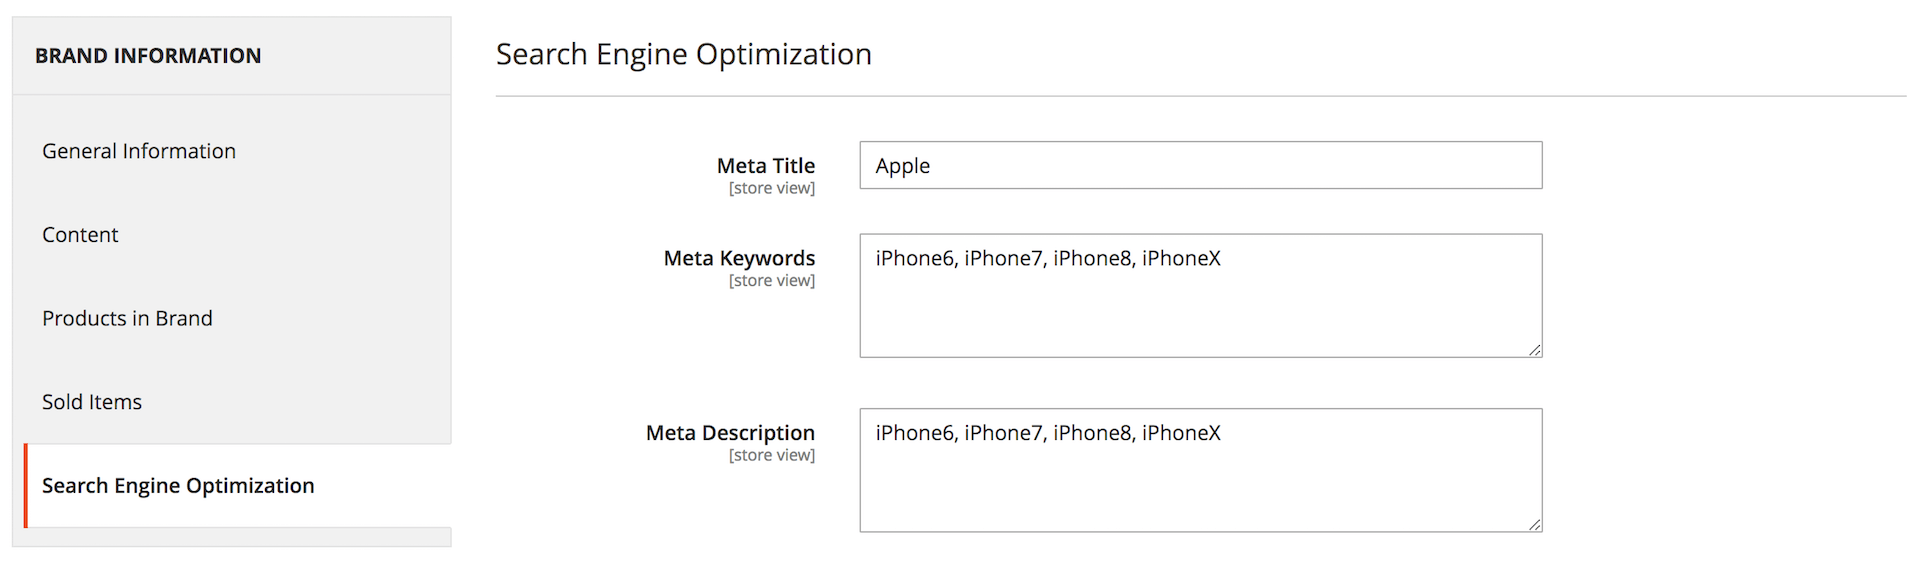Viewport: 1920px width, 562px height.
Task: Click the Meta Keywords label
Action: tap(739, 258)
